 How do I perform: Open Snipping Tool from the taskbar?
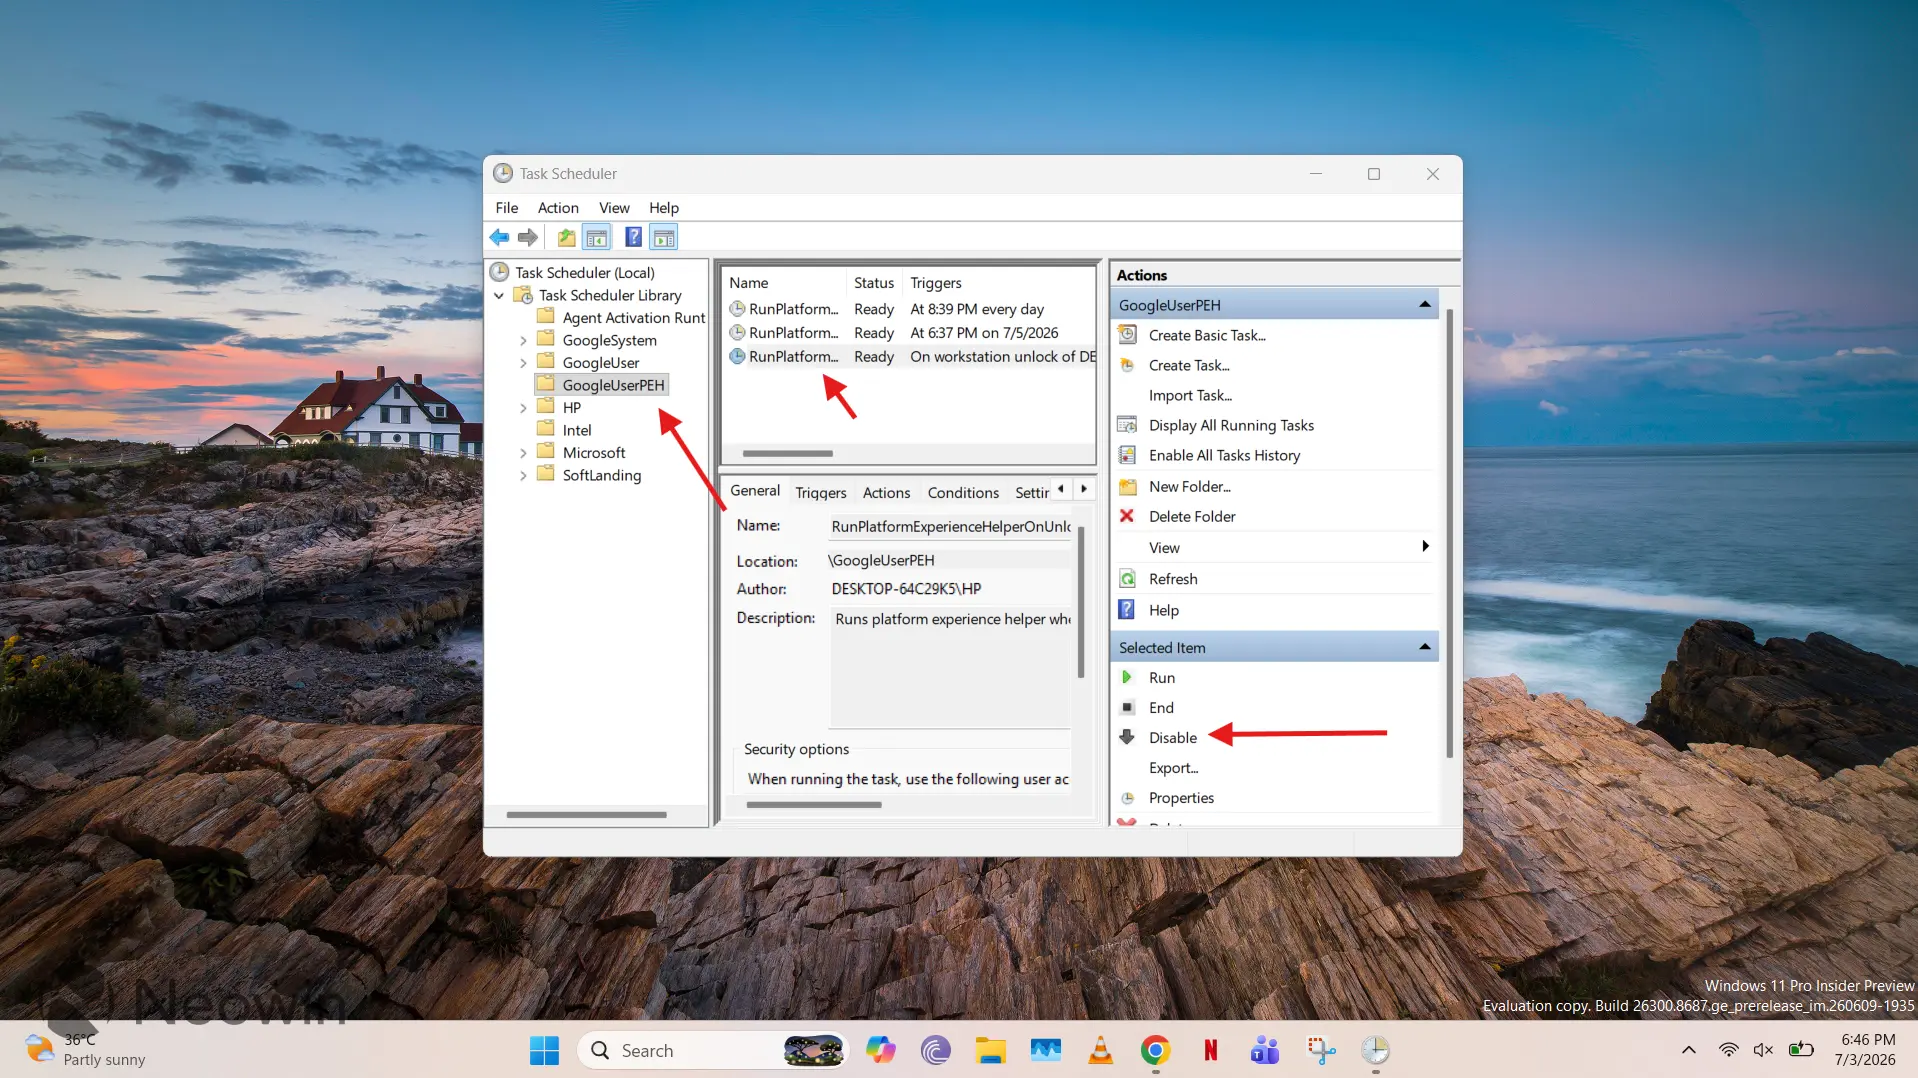pos(1320,1050)
